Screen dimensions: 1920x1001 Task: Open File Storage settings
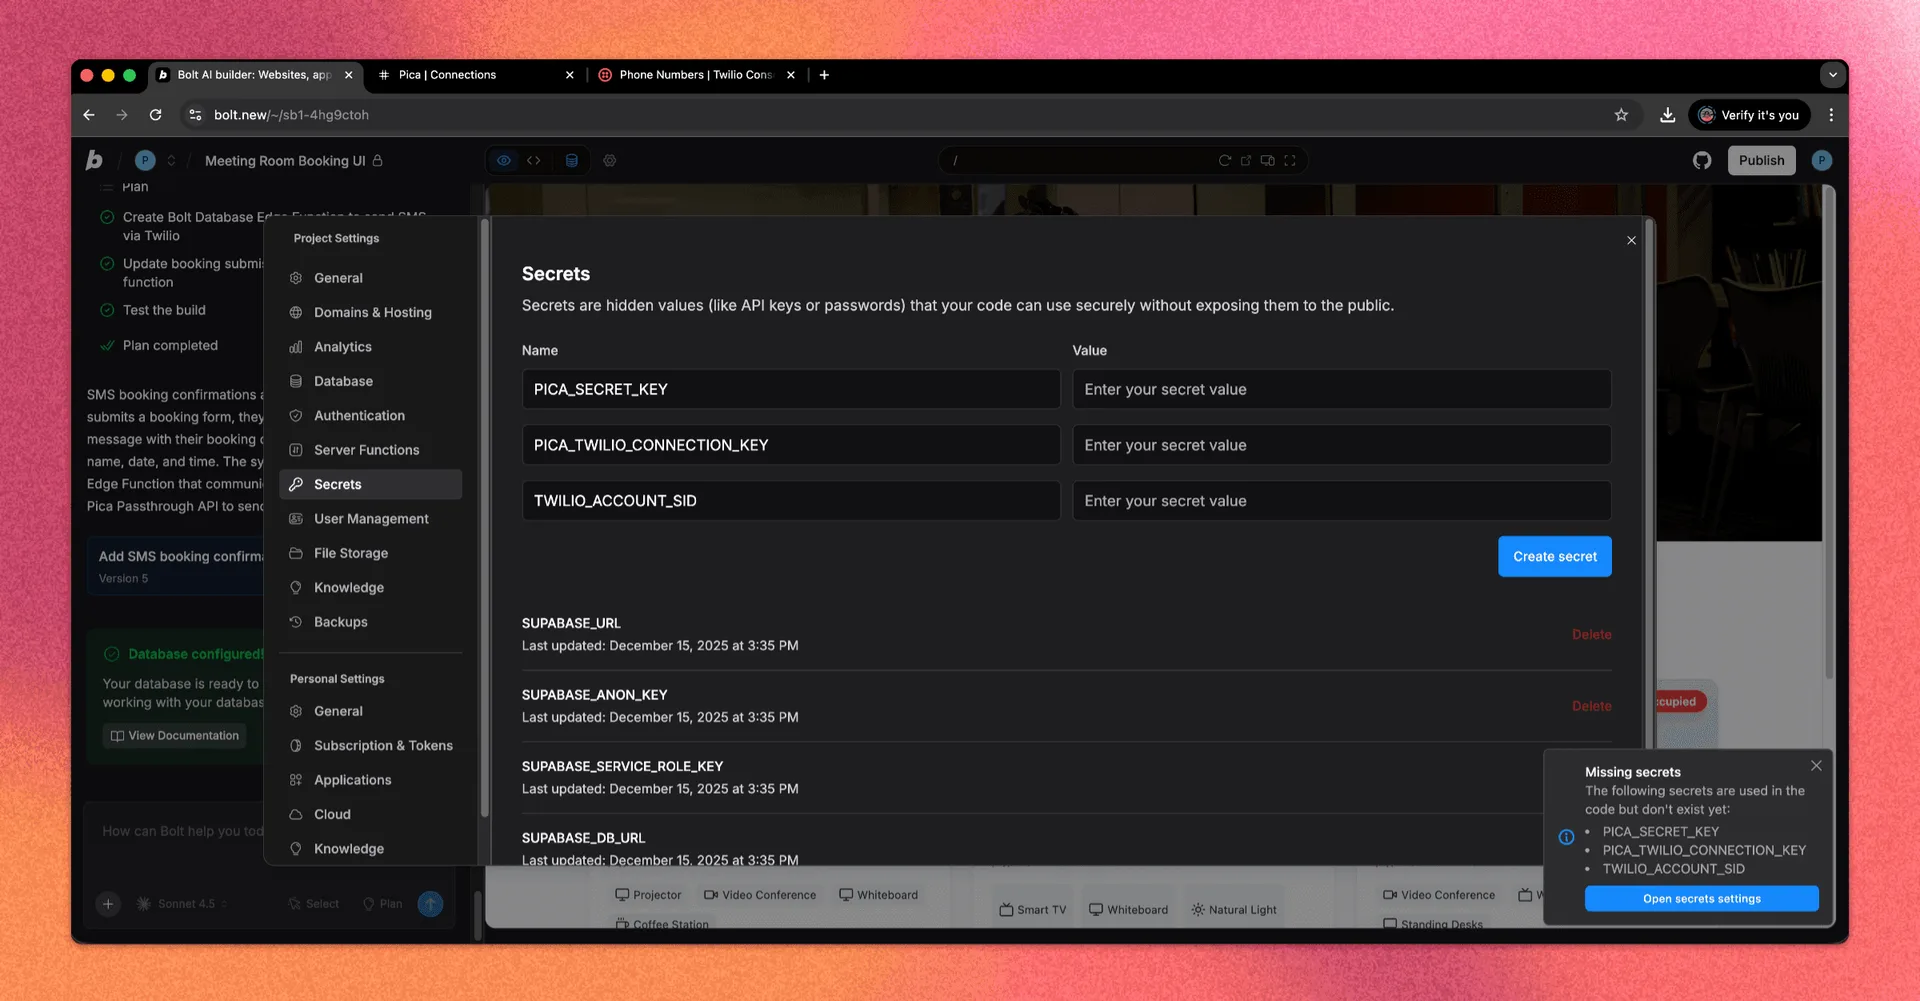tap(370, 553)
